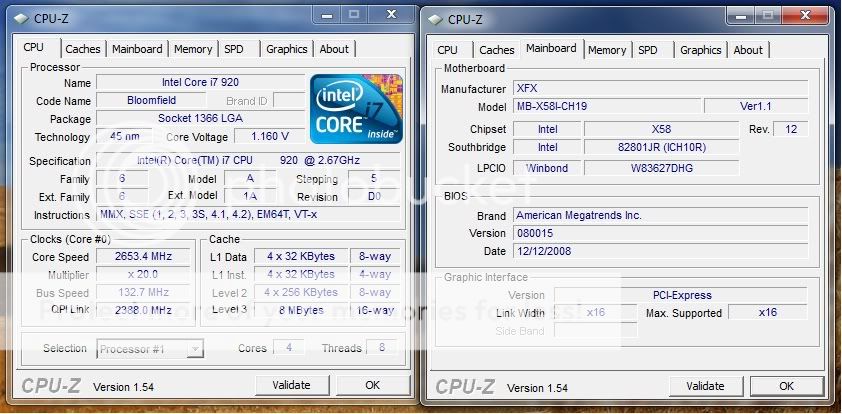Click Max. Supported value x16
842x414 pixels.
[768, 313]
